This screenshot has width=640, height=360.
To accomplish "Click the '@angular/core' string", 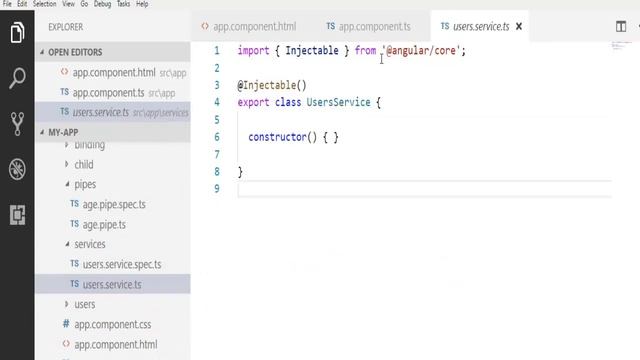I will point(420,51).
